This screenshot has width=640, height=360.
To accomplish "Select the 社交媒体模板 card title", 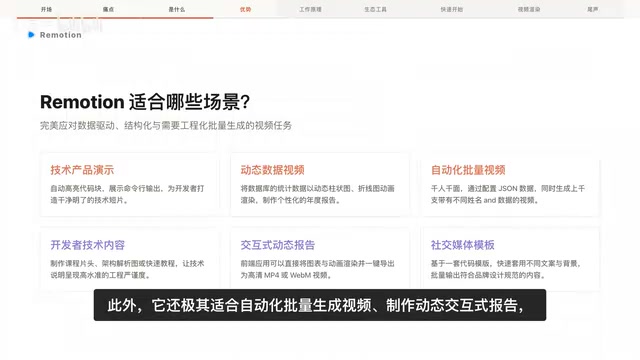I will pyautogui.click(x=462, y=245).
